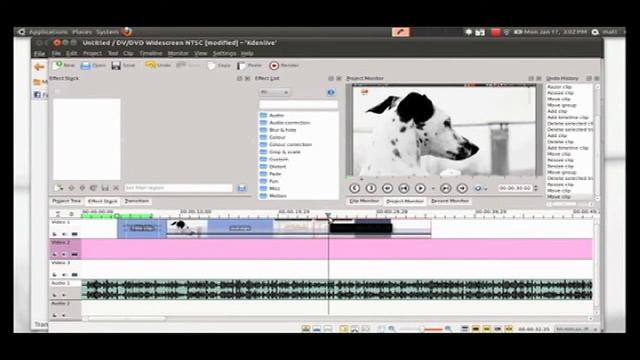Click the rewind button in Project Monitor
Image resolution: width=640 pixels, height=360 pixels.
387,188
